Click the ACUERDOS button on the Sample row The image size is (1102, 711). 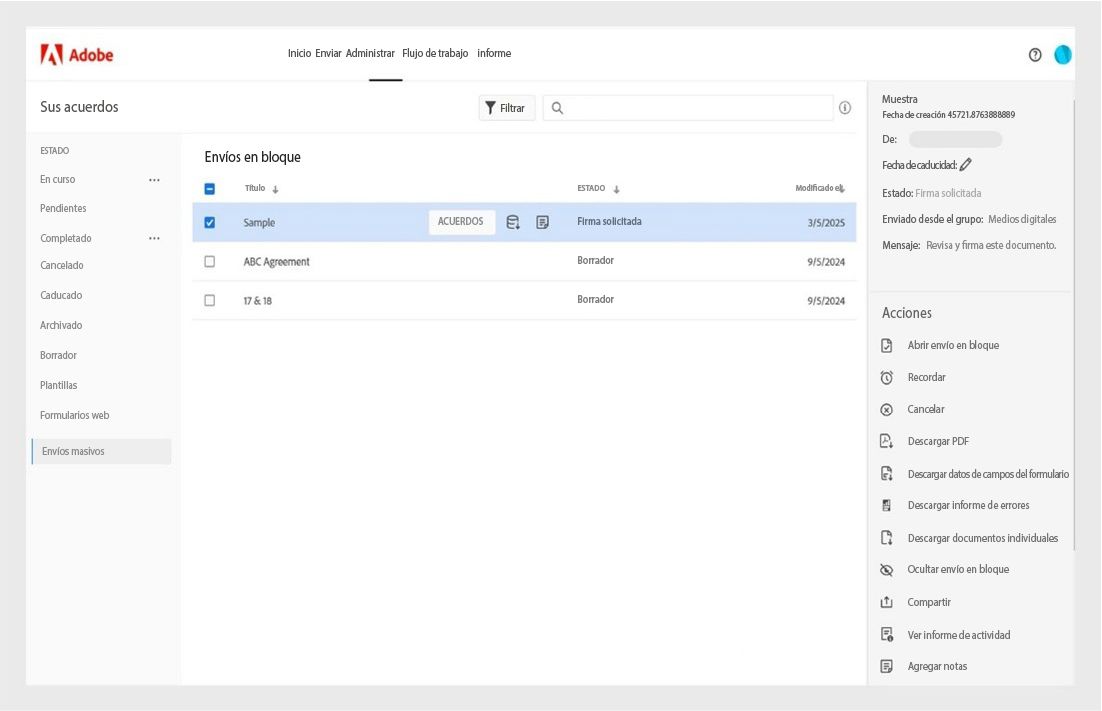(x=461, y=222)
